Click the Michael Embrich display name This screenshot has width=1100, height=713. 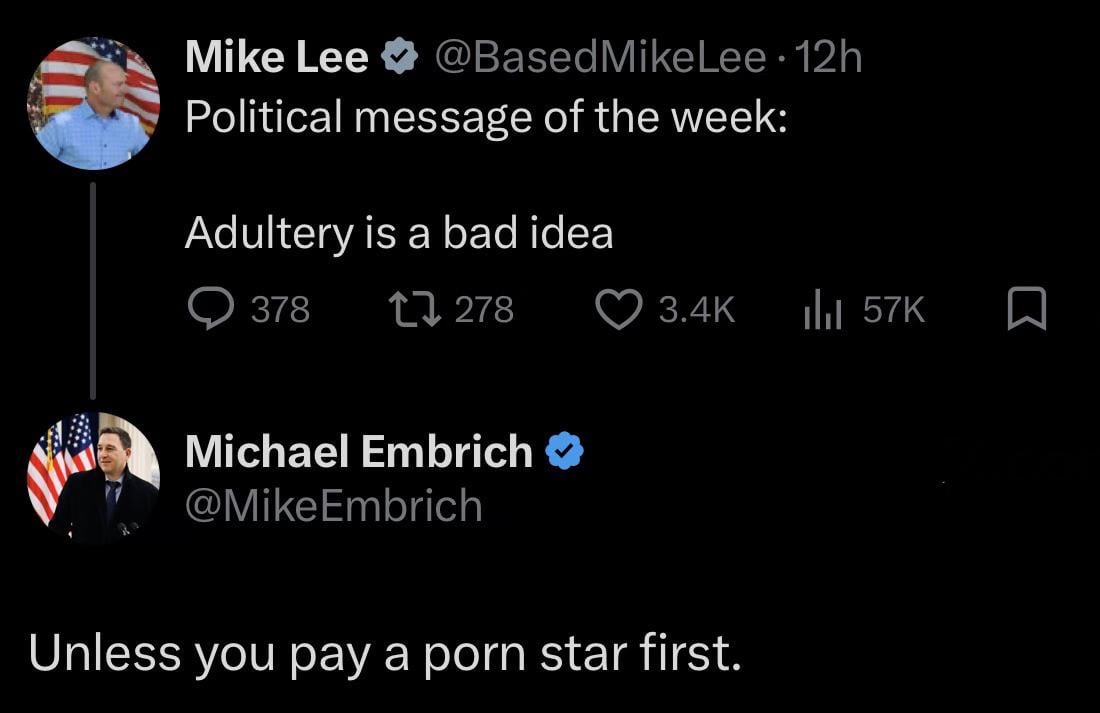[x=359, y=452]
